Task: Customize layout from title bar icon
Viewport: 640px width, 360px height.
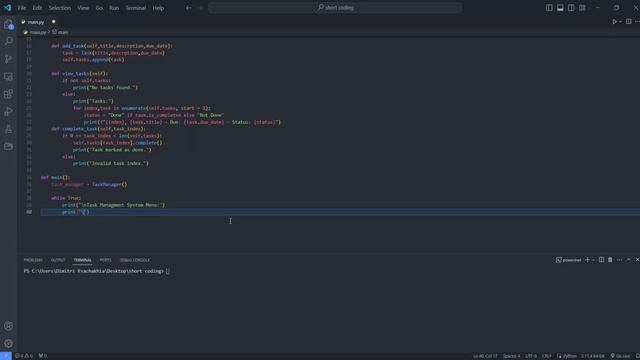Action: (x=582, y=8)
